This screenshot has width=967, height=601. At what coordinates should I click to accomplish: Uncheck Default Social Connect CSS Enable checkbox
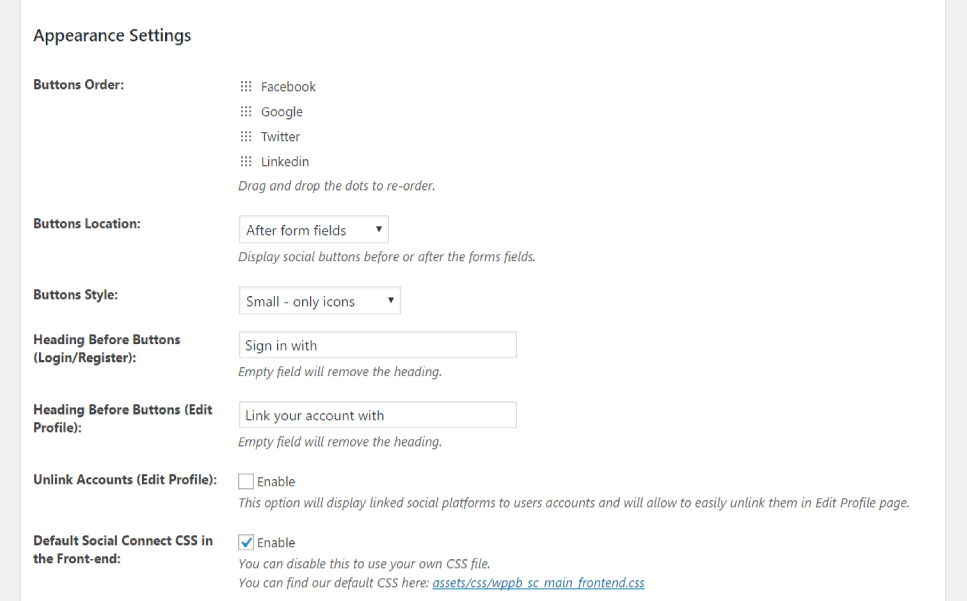pos(246,542)
